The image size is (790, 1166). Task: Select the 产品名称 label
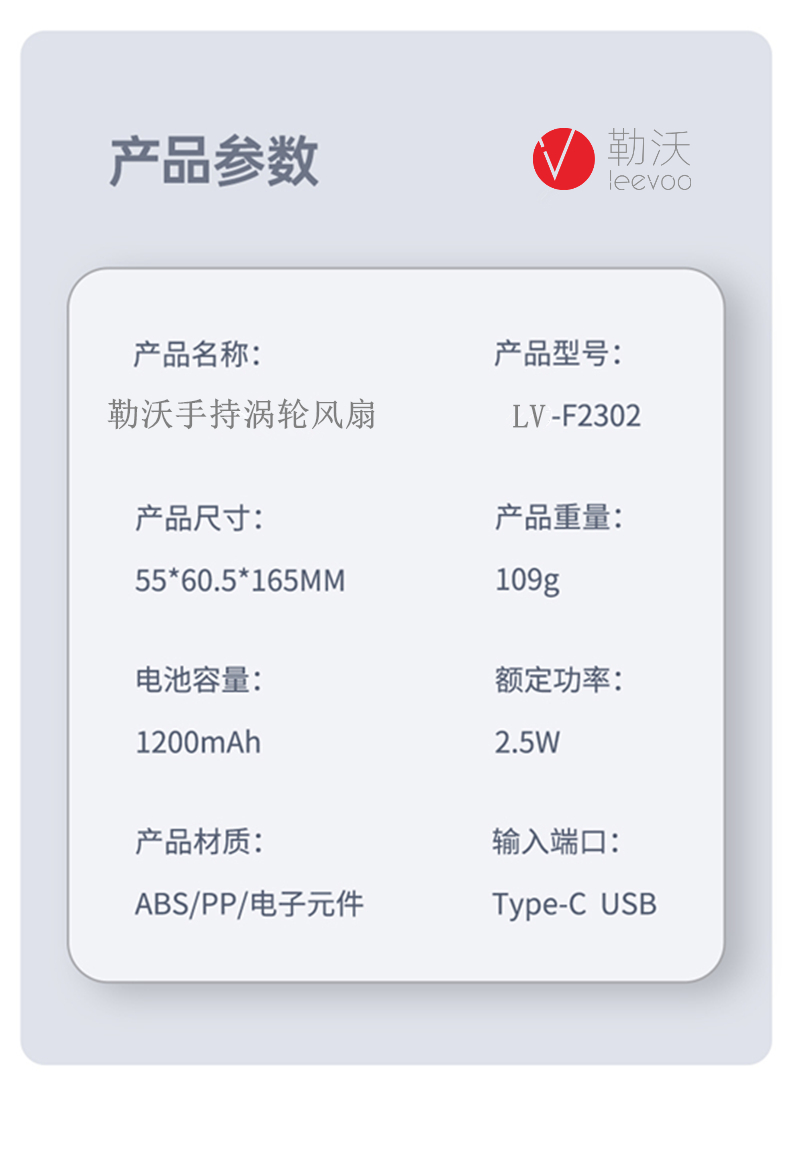[197, 354]
